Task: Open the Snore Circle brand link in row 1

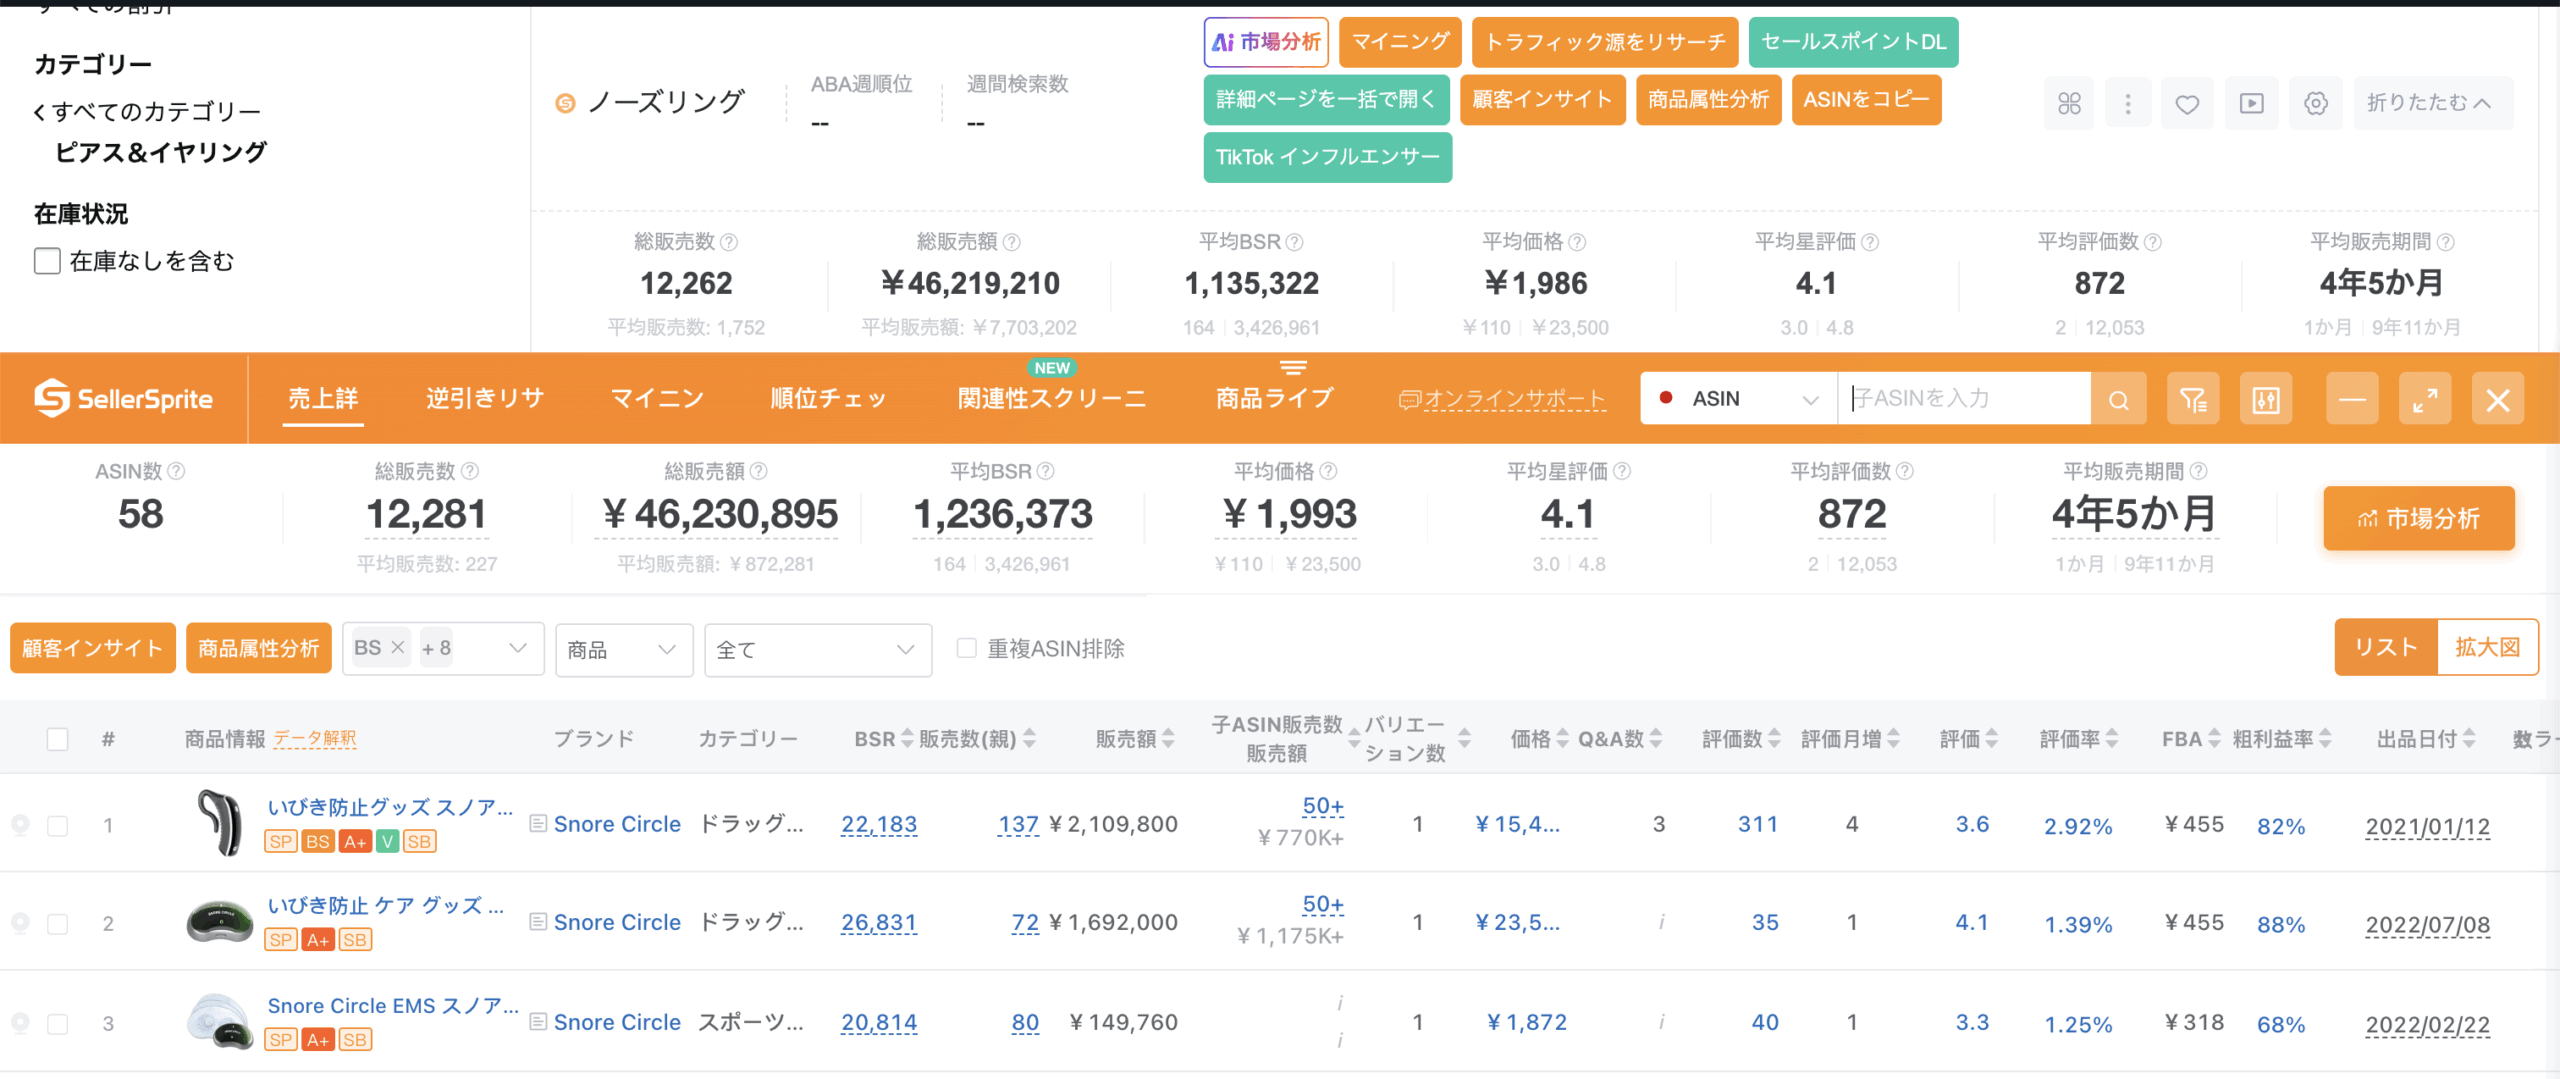Action: [617, 824]
